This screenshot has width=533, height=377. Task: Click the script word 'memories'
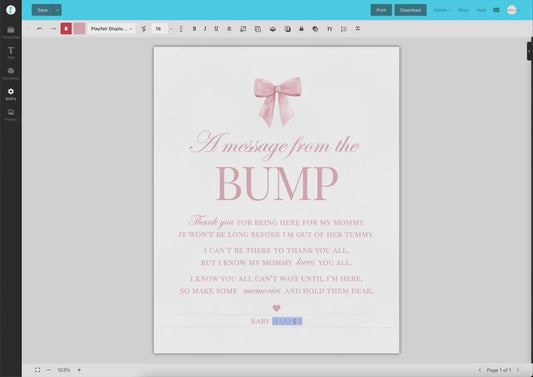point(262,291)
